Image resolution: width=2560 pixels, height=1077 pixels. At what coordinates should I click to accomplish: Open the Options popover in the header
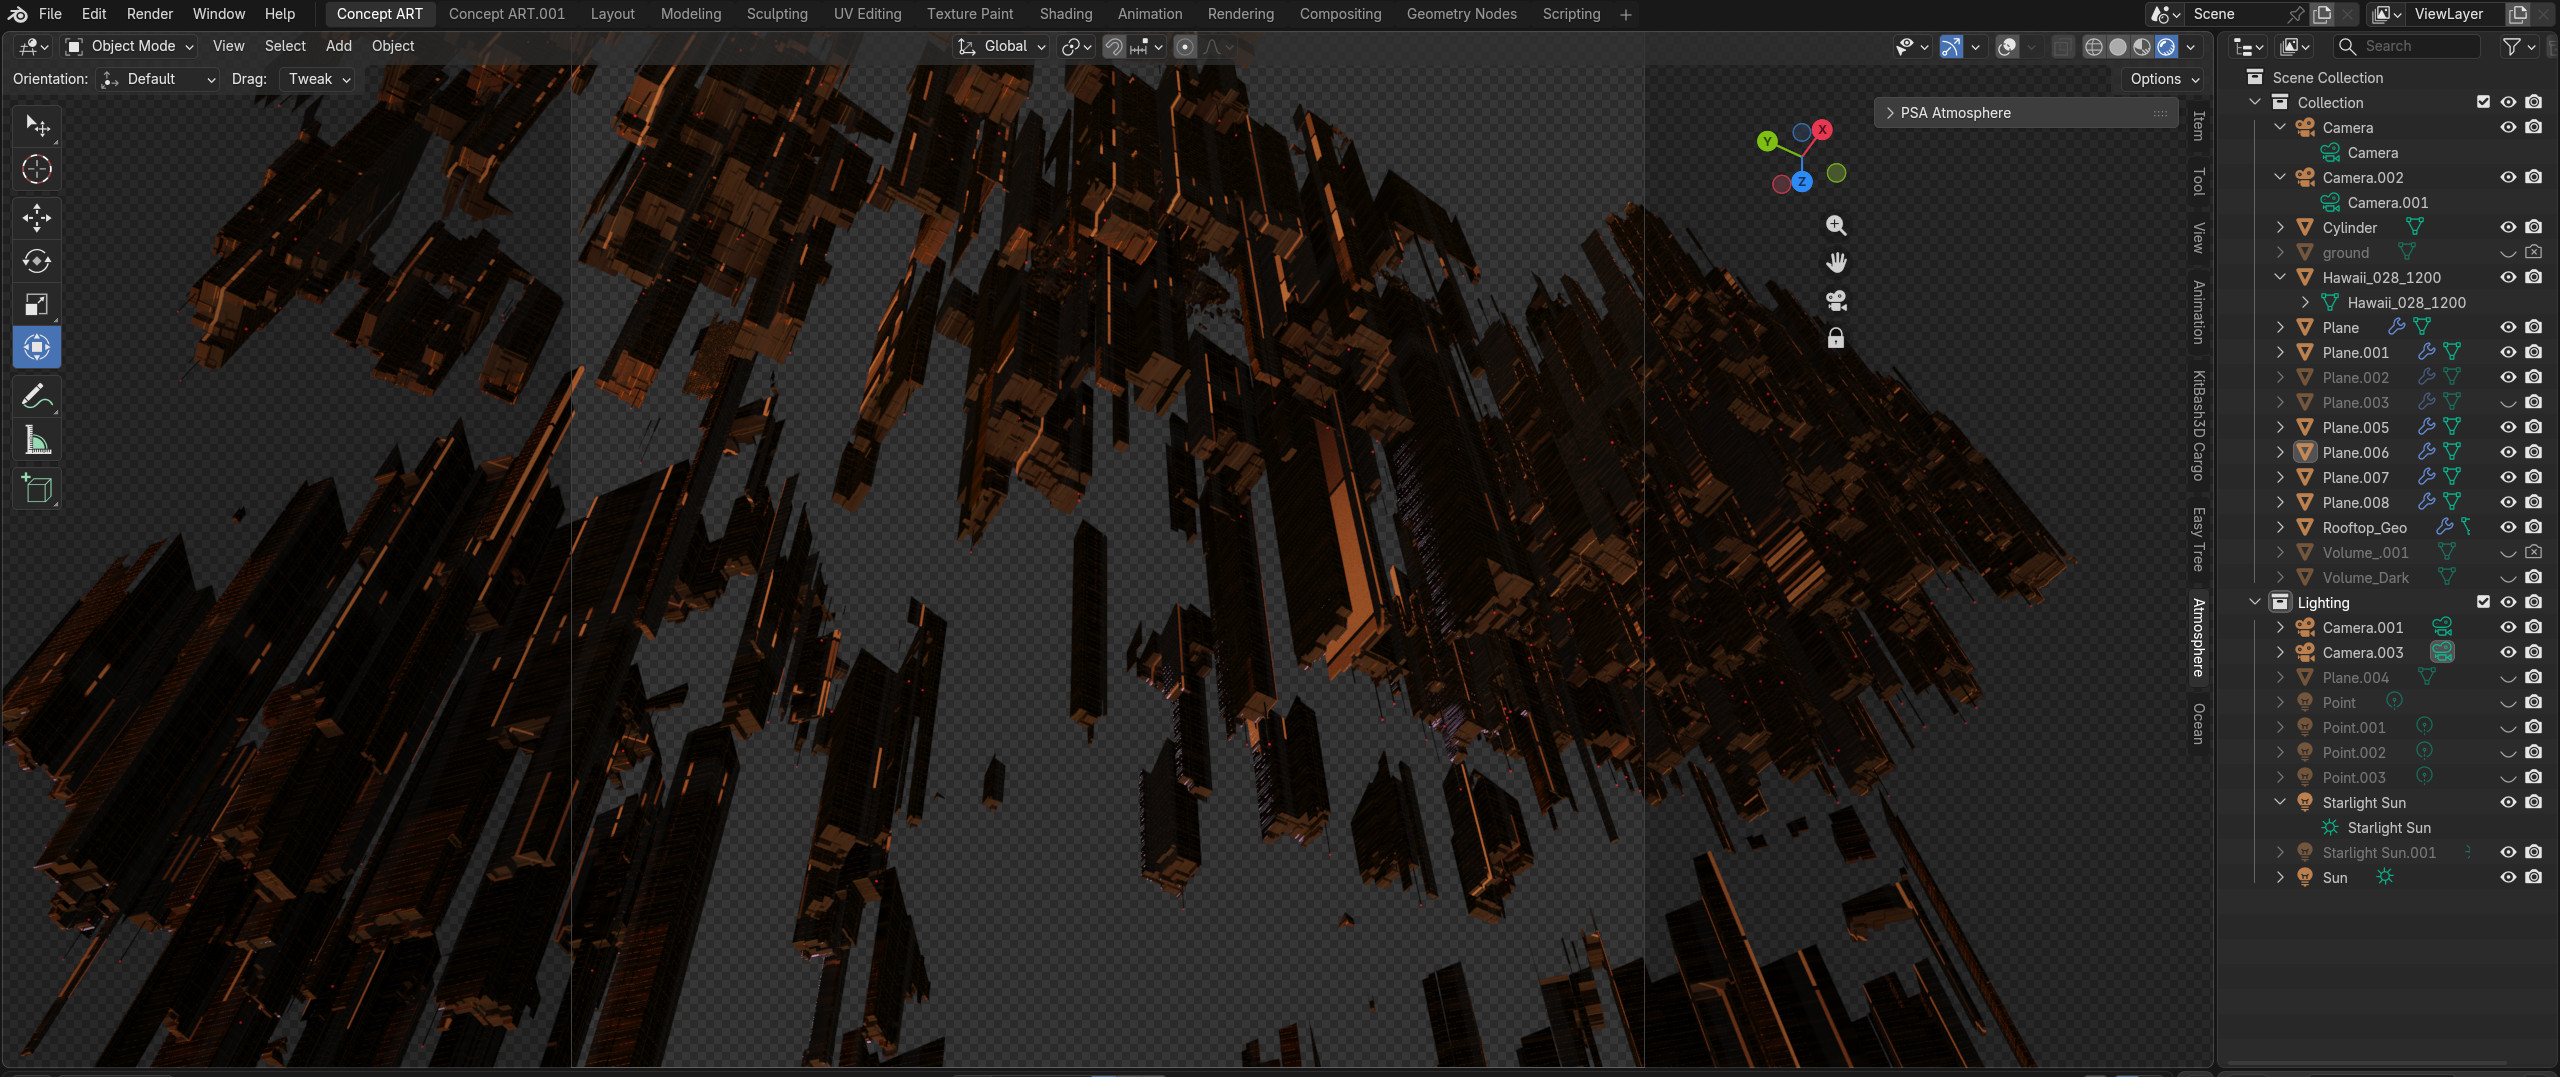(x=2160, y=79)
